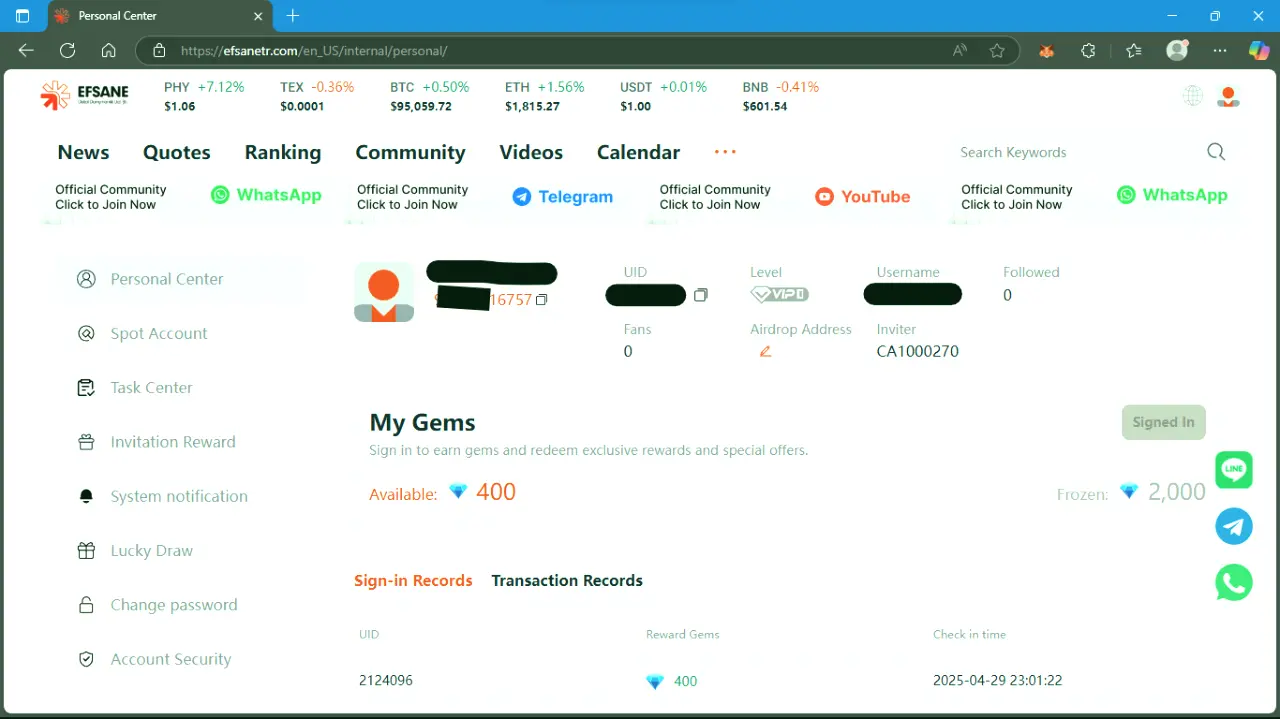Click the Signed In button
The height and width of the screenshot is (719, 1280).
1164,422
